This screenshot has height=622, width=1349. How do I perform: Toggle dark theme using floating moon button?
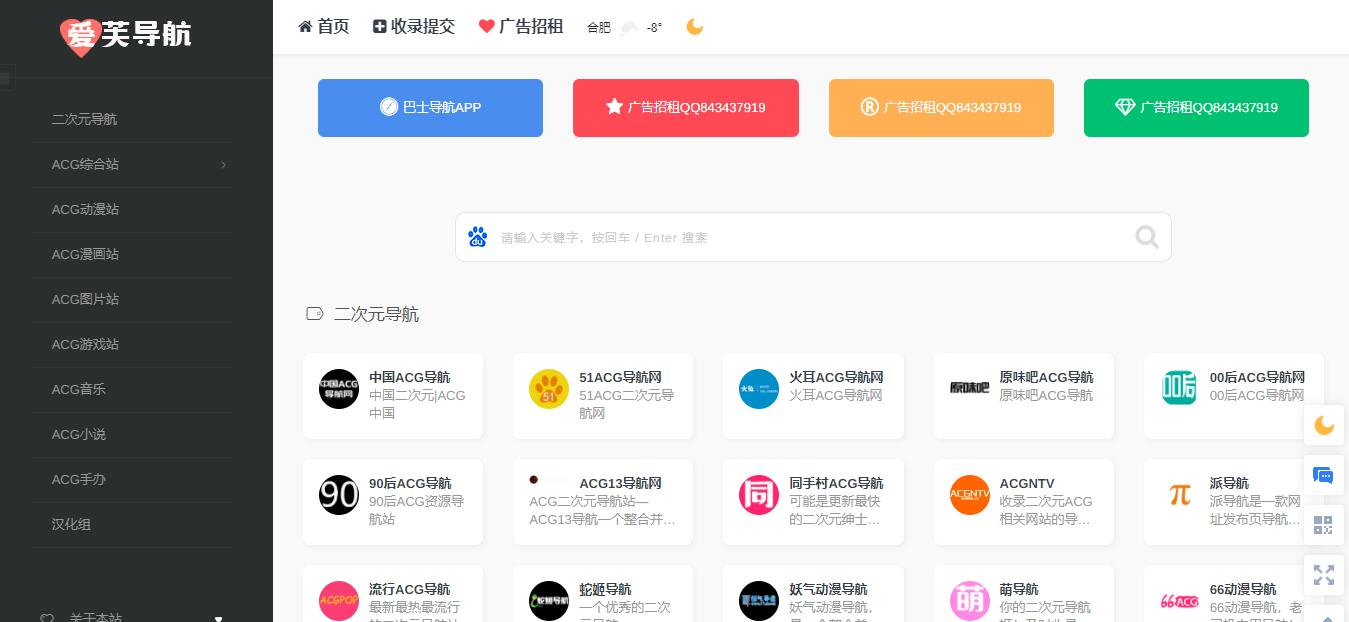1323,426
